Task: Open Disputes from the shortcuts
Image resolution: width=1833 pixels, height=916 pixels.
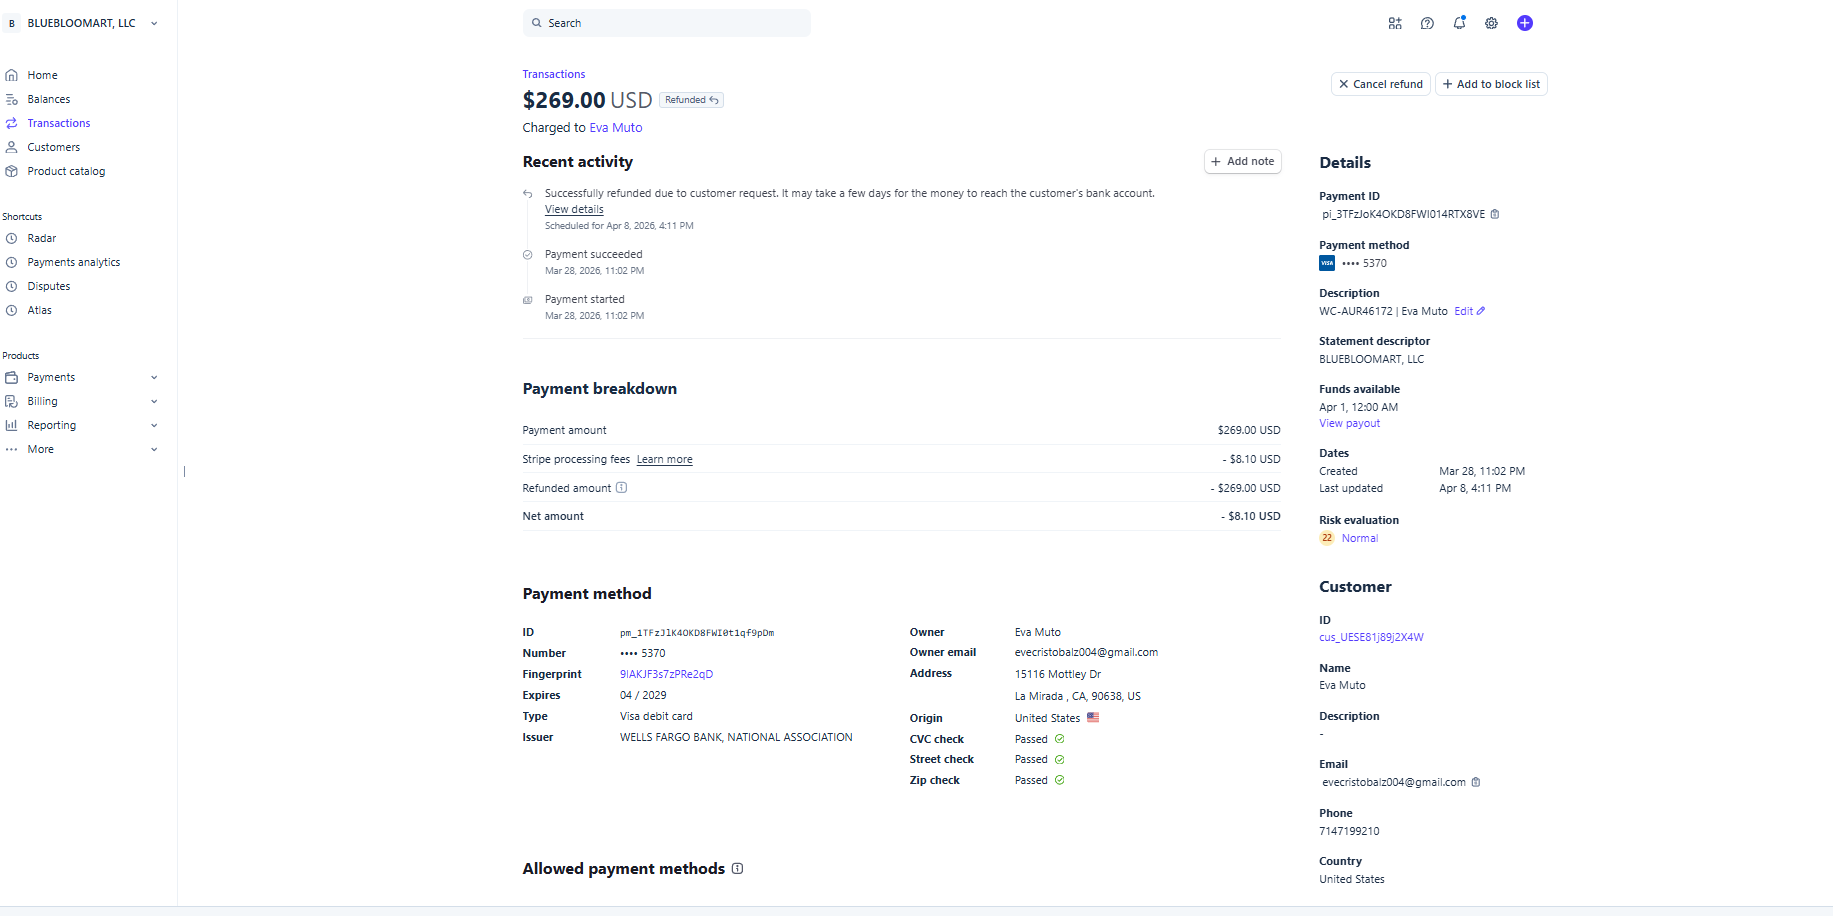Action: tap(49, 286)
